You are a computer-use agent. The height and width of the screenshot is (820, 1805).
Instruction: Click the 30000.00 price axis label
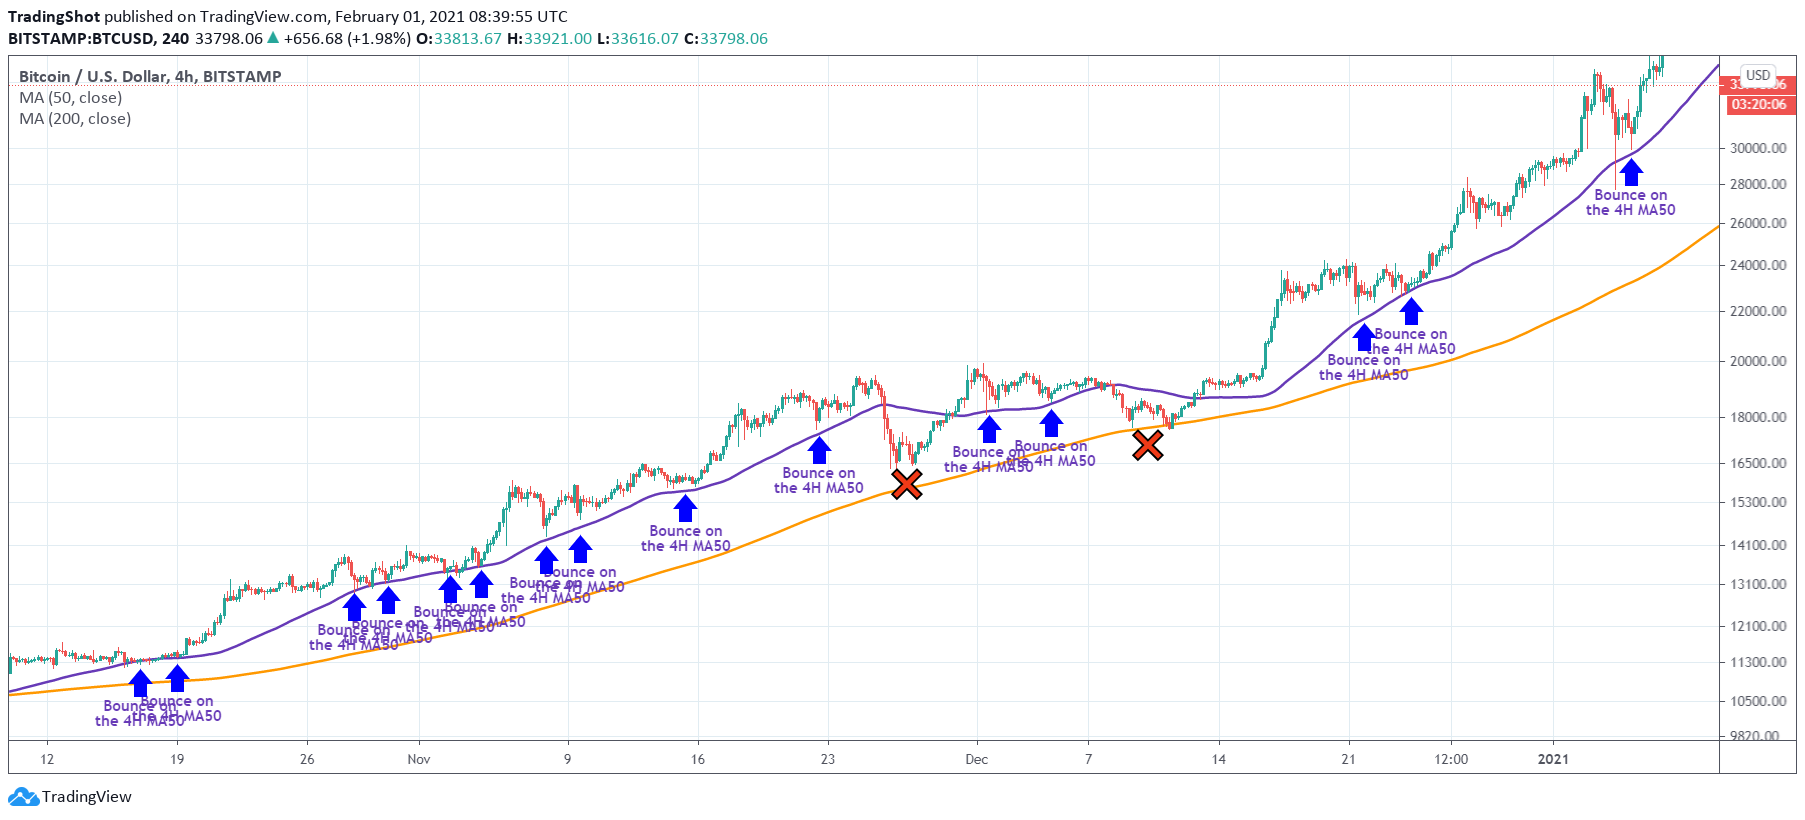1758,148
